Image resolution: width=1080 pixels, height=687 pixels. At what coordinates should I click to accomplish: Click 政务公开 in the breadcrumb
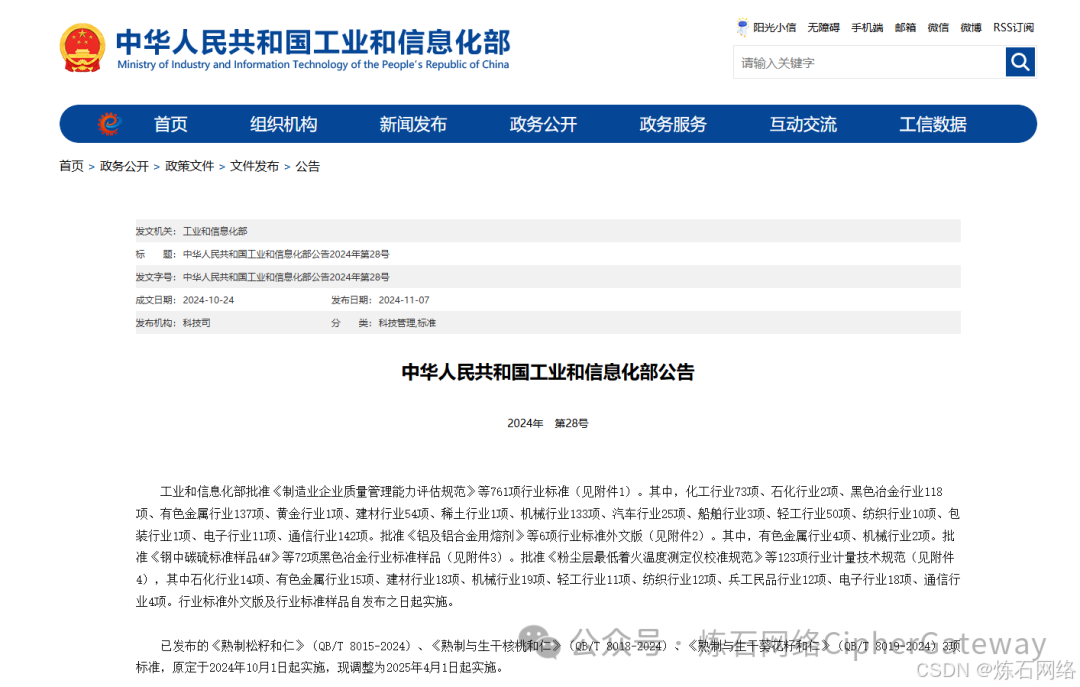coord(125,166)
